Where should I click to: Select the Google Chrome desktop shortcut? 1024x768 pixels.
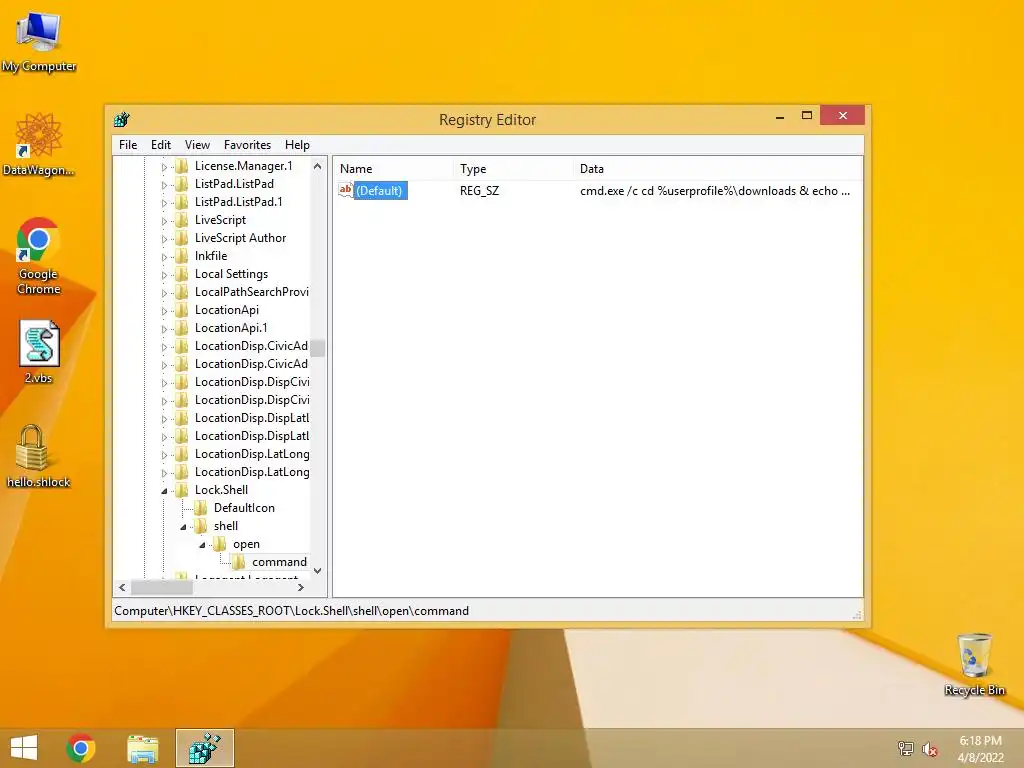click(x=39, y=255)
